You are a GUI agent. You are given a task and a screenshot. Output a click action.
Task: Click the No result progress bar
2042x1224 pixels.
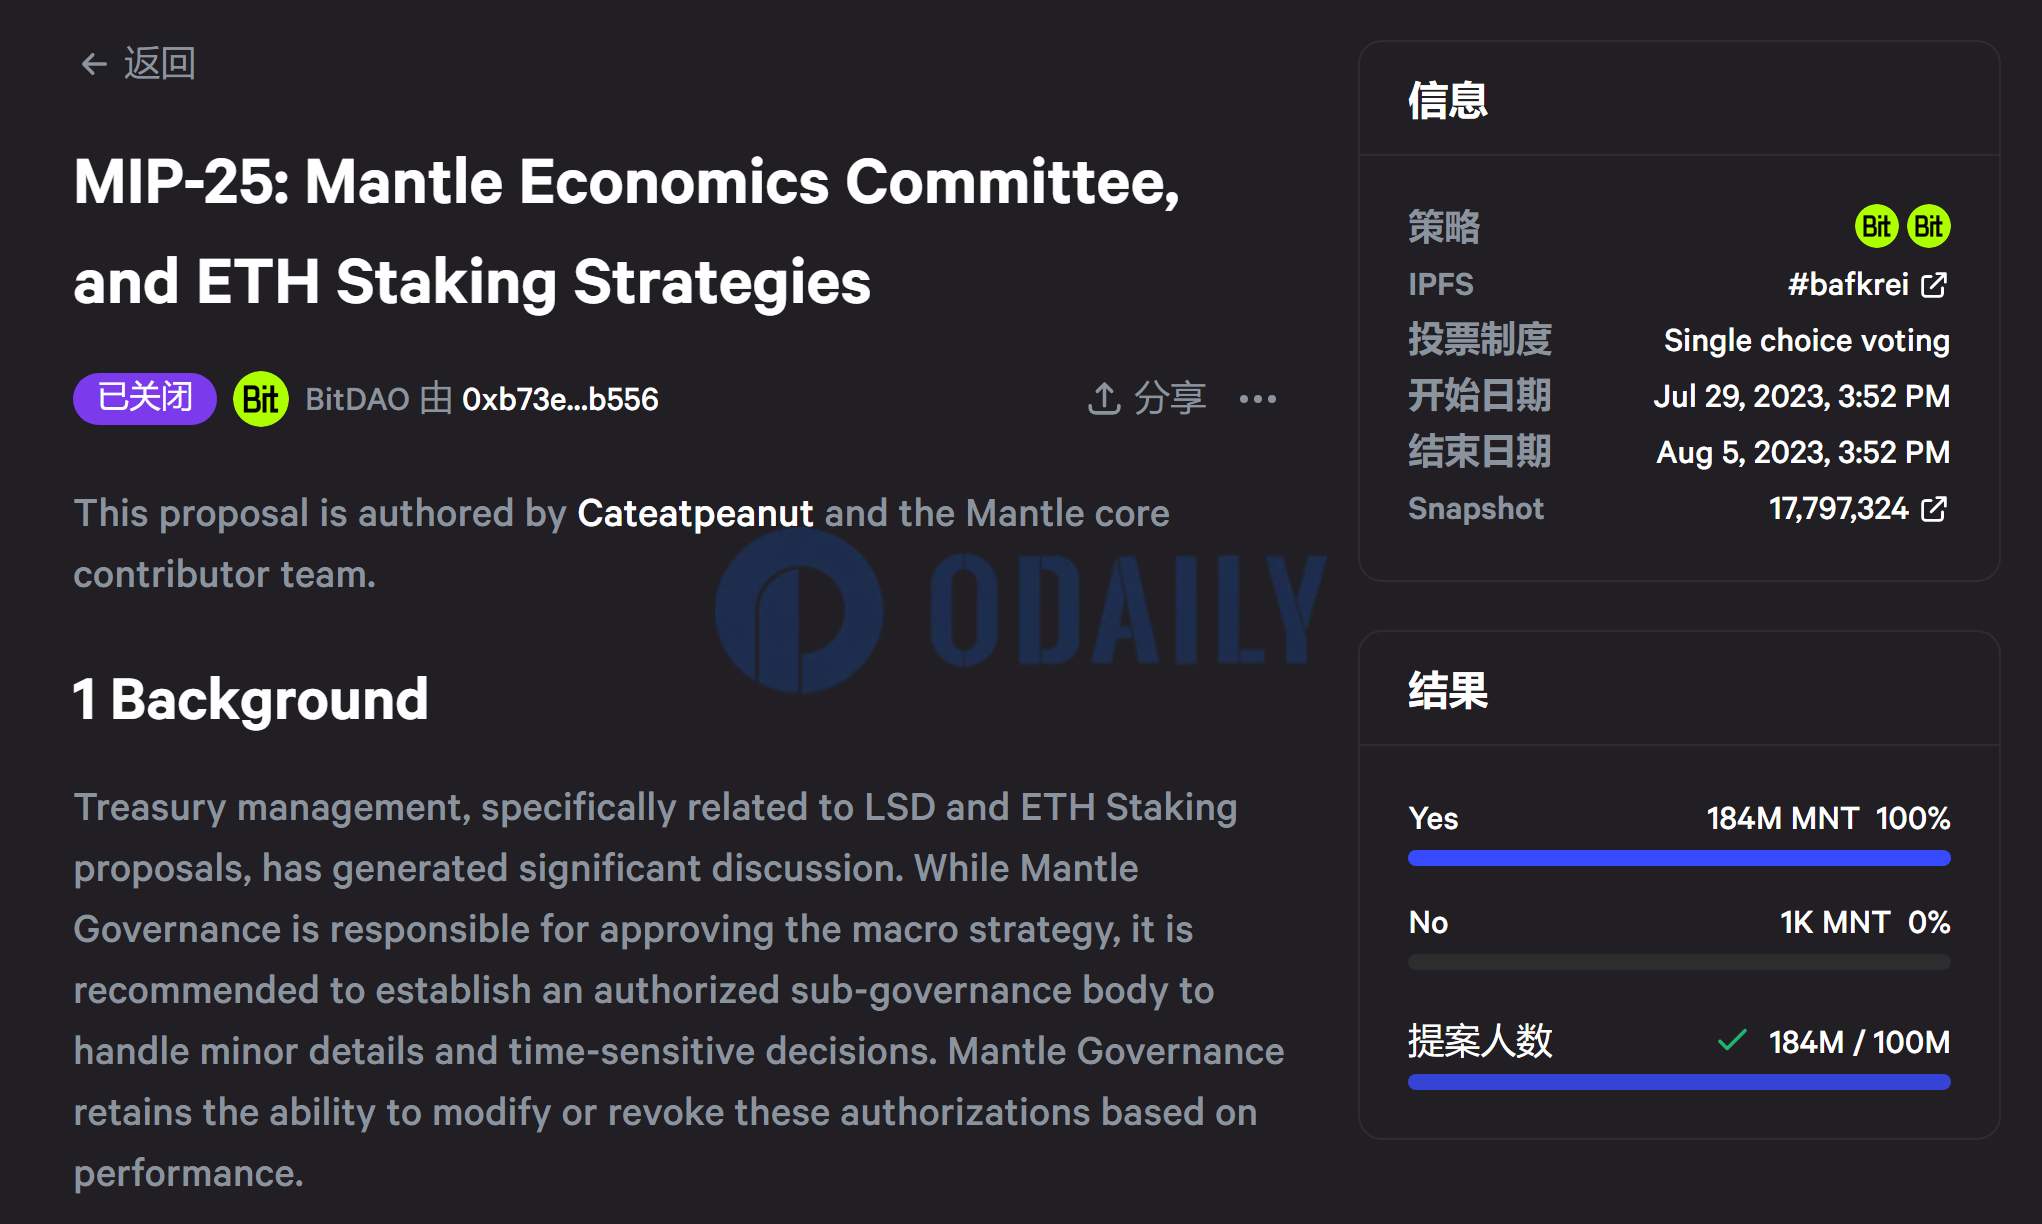click(x=1679, y=962)
